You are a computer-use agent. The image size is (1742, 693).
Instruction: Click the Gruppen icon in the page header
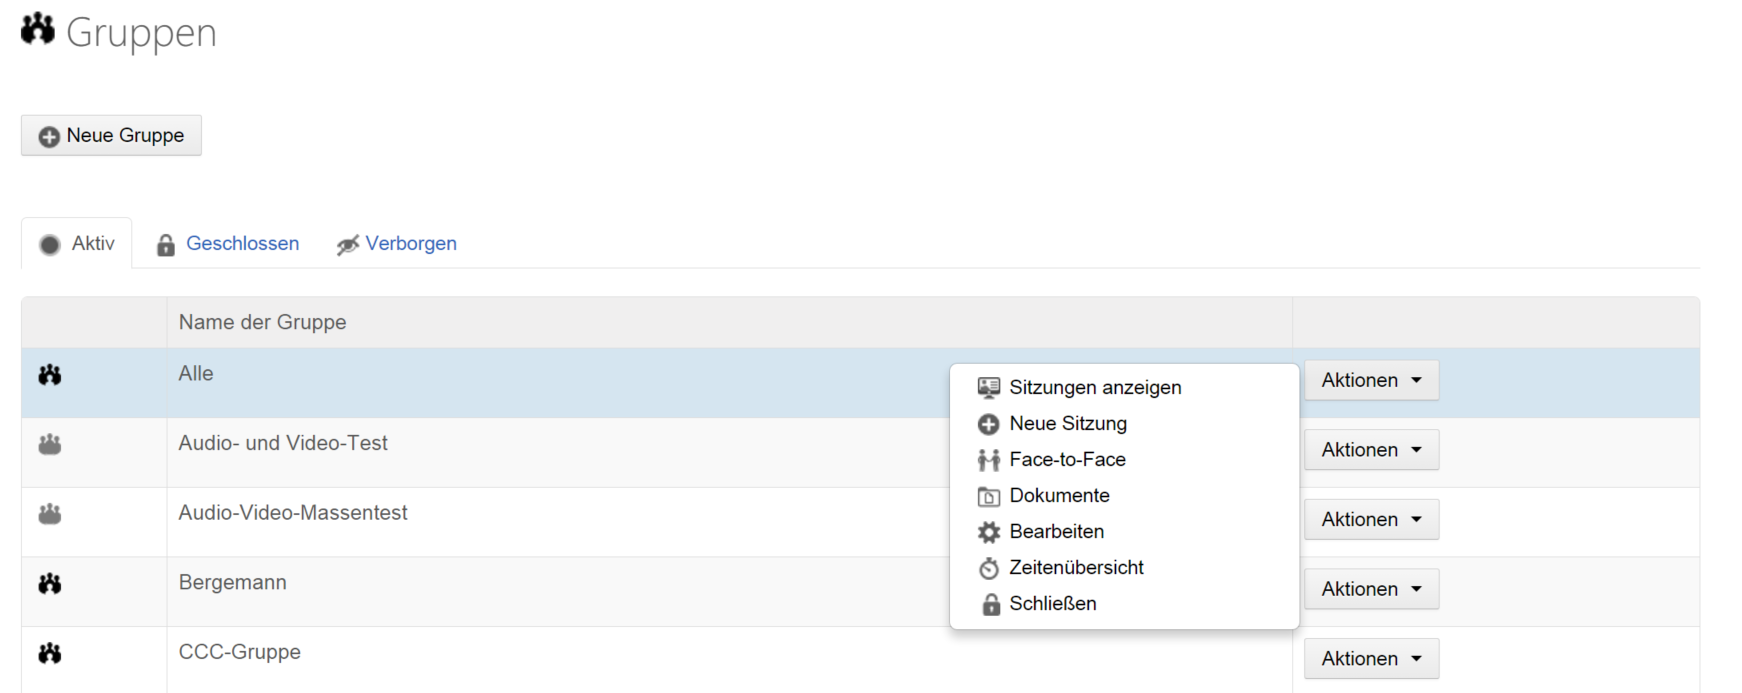(38, 29)
